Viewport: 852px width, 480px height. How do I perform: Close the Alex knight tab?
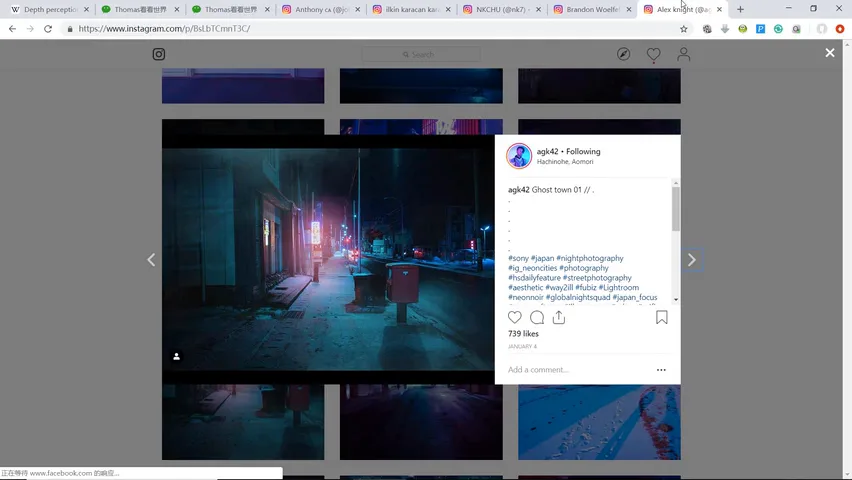coord(719,9)
